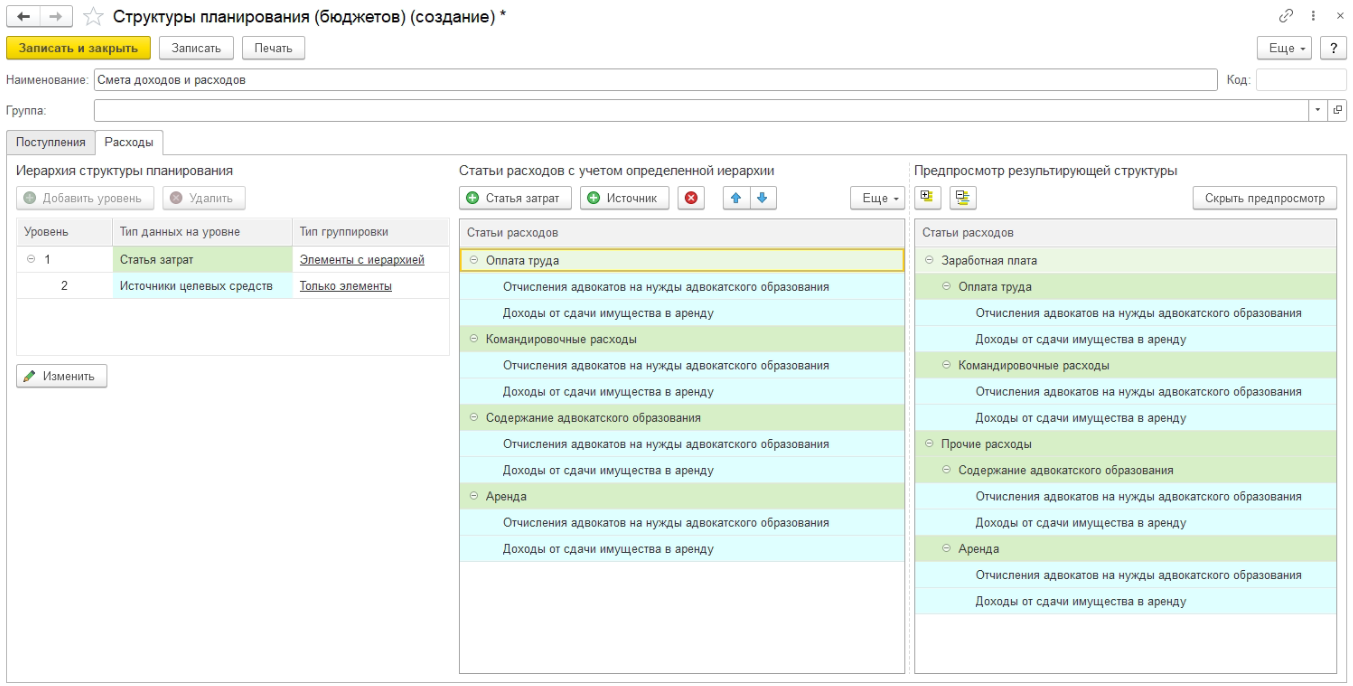This screenshot has height=686, width=1353.
Task: Click the red delete icon in expense toolbar
Action: click(x=690, y=198)
